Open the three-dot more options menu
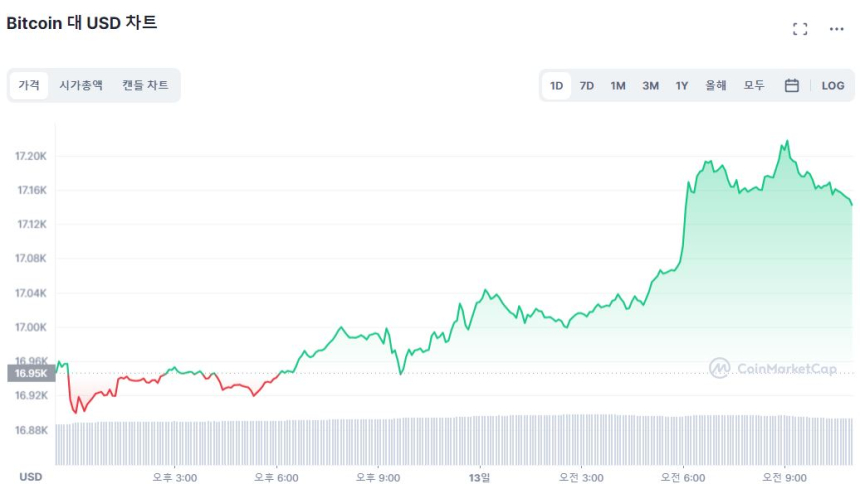 click(836, 29)
